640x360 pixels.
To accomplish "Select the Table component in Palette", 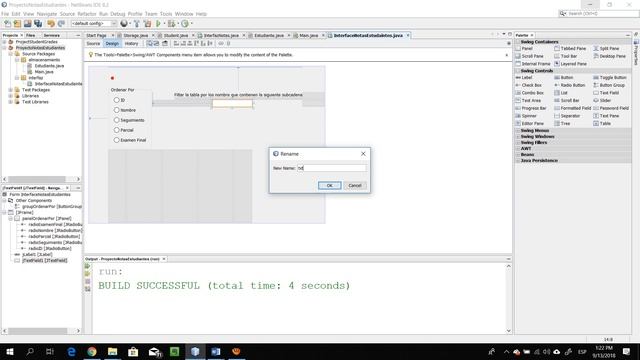I will click(602, 123).
